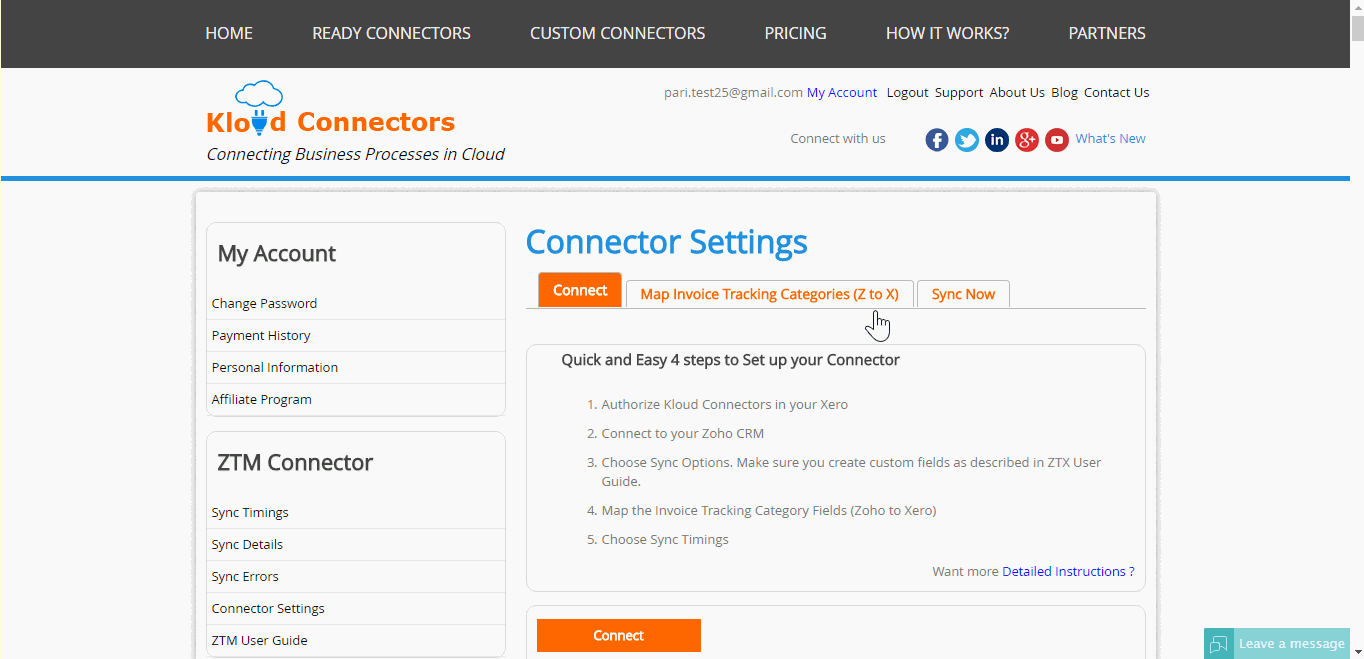Click the Leave a message chat button
This screenshot has height=659, width=1364.
(1277, 644)
